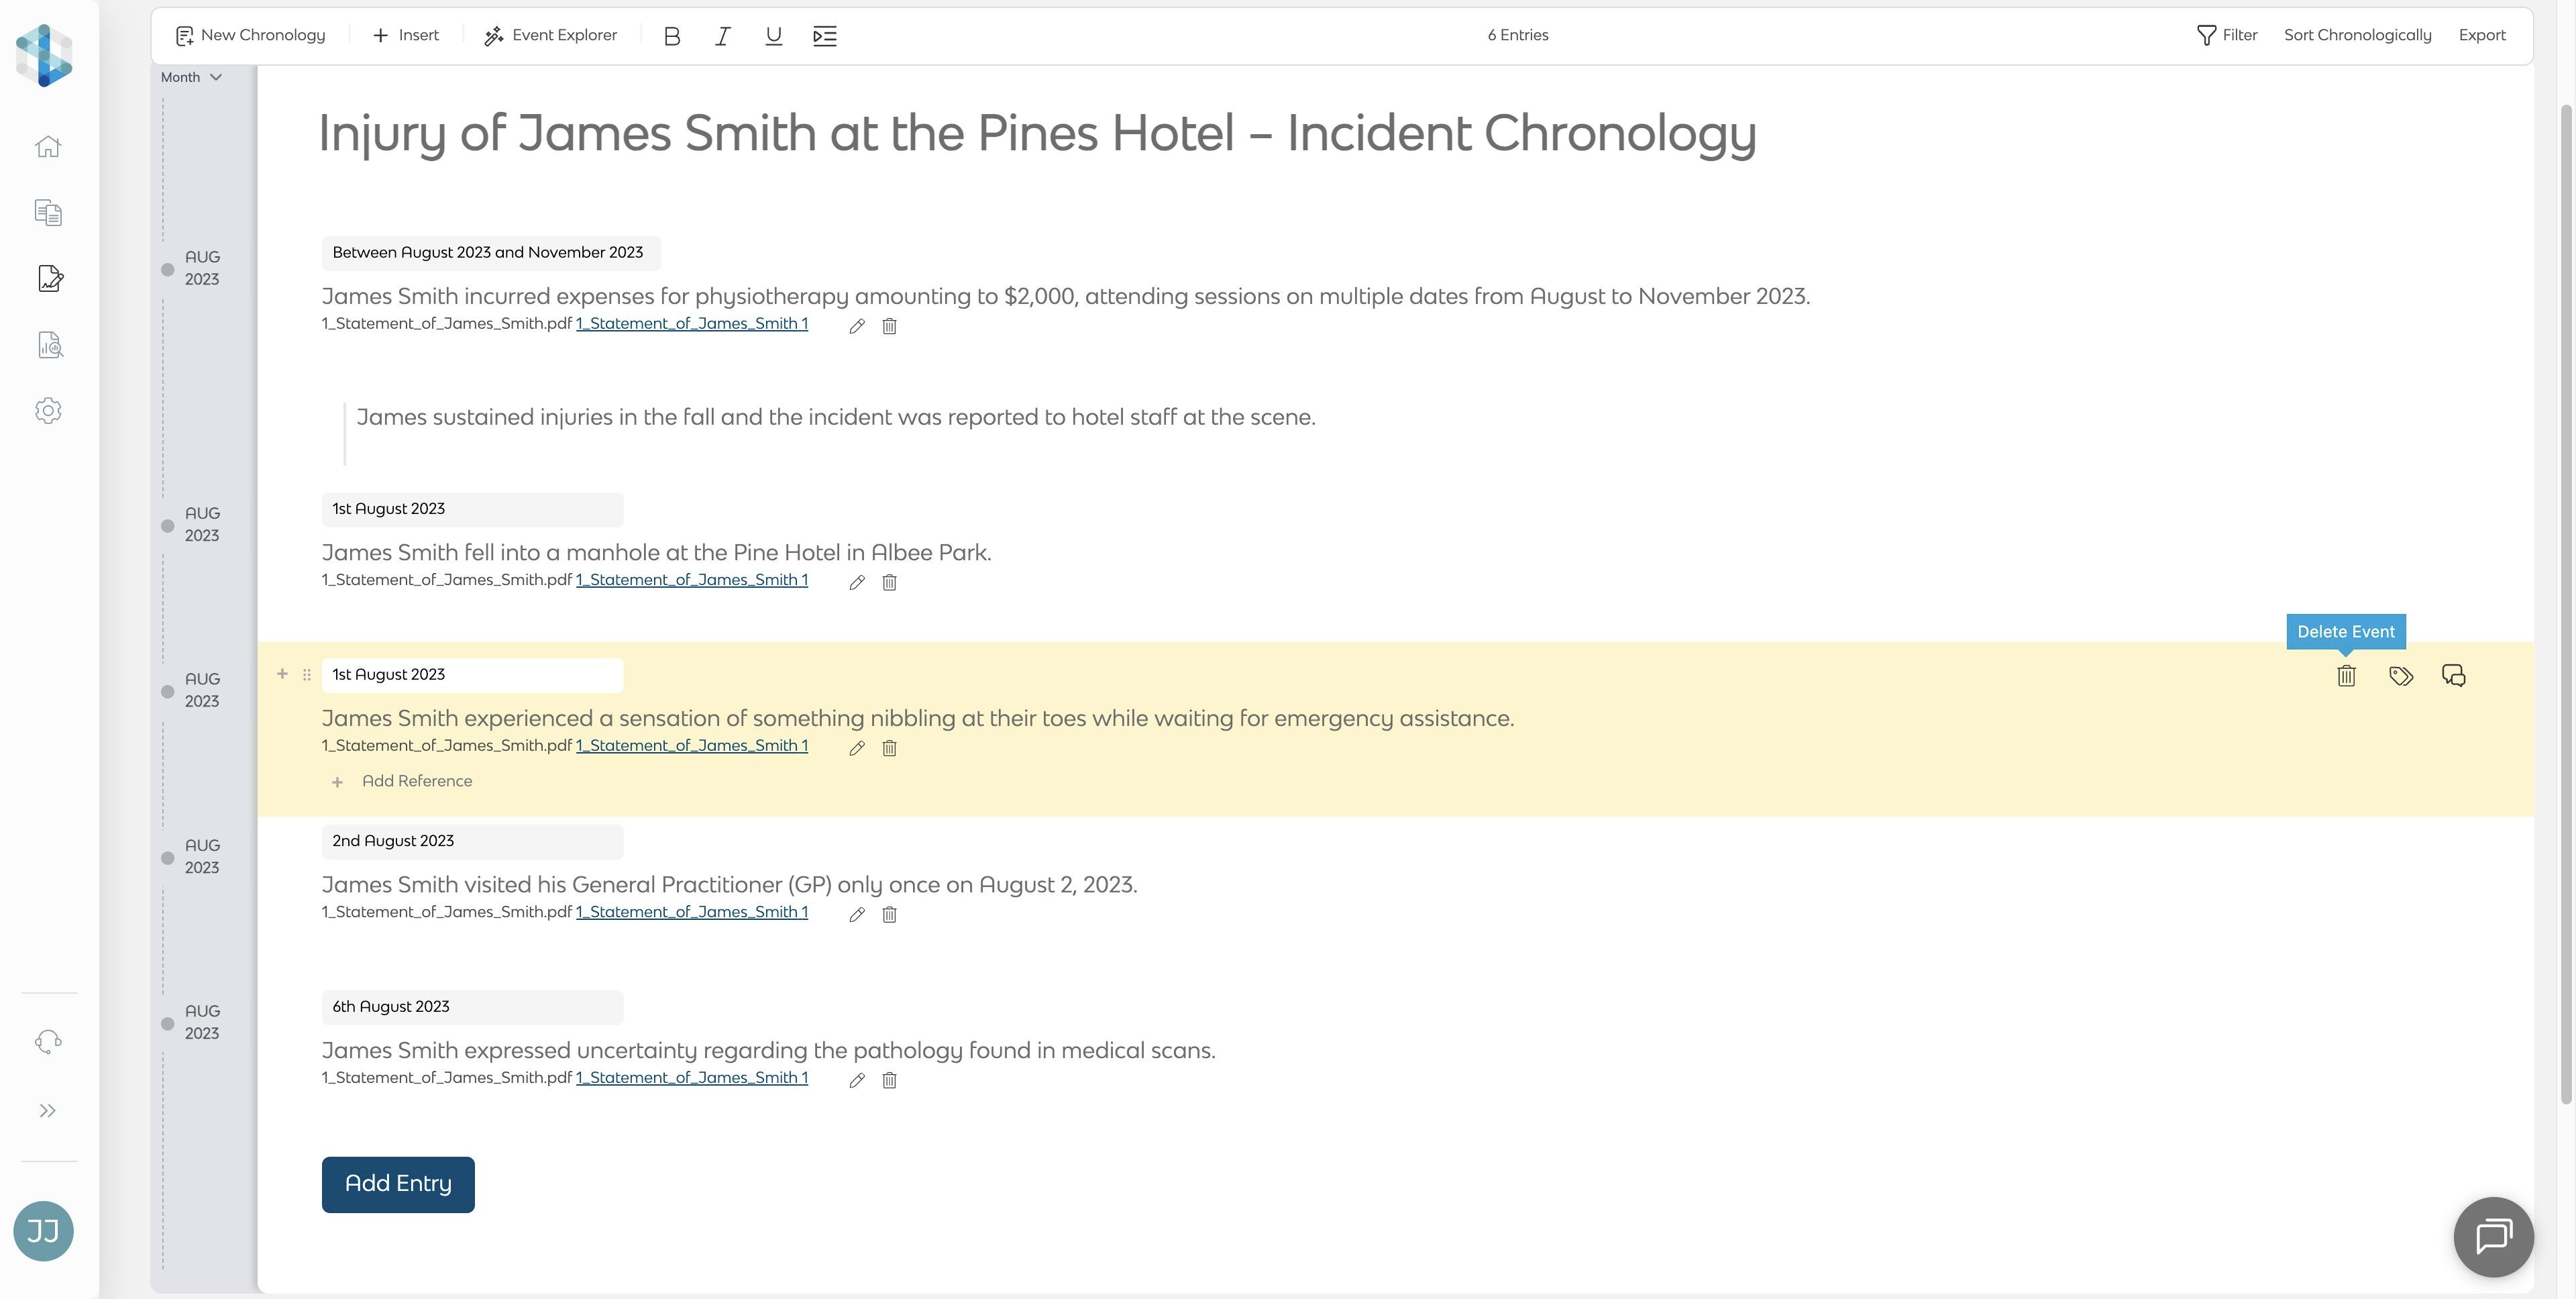
Task: Delete reference of the GP visit entry
Action: tap(889, 914)
